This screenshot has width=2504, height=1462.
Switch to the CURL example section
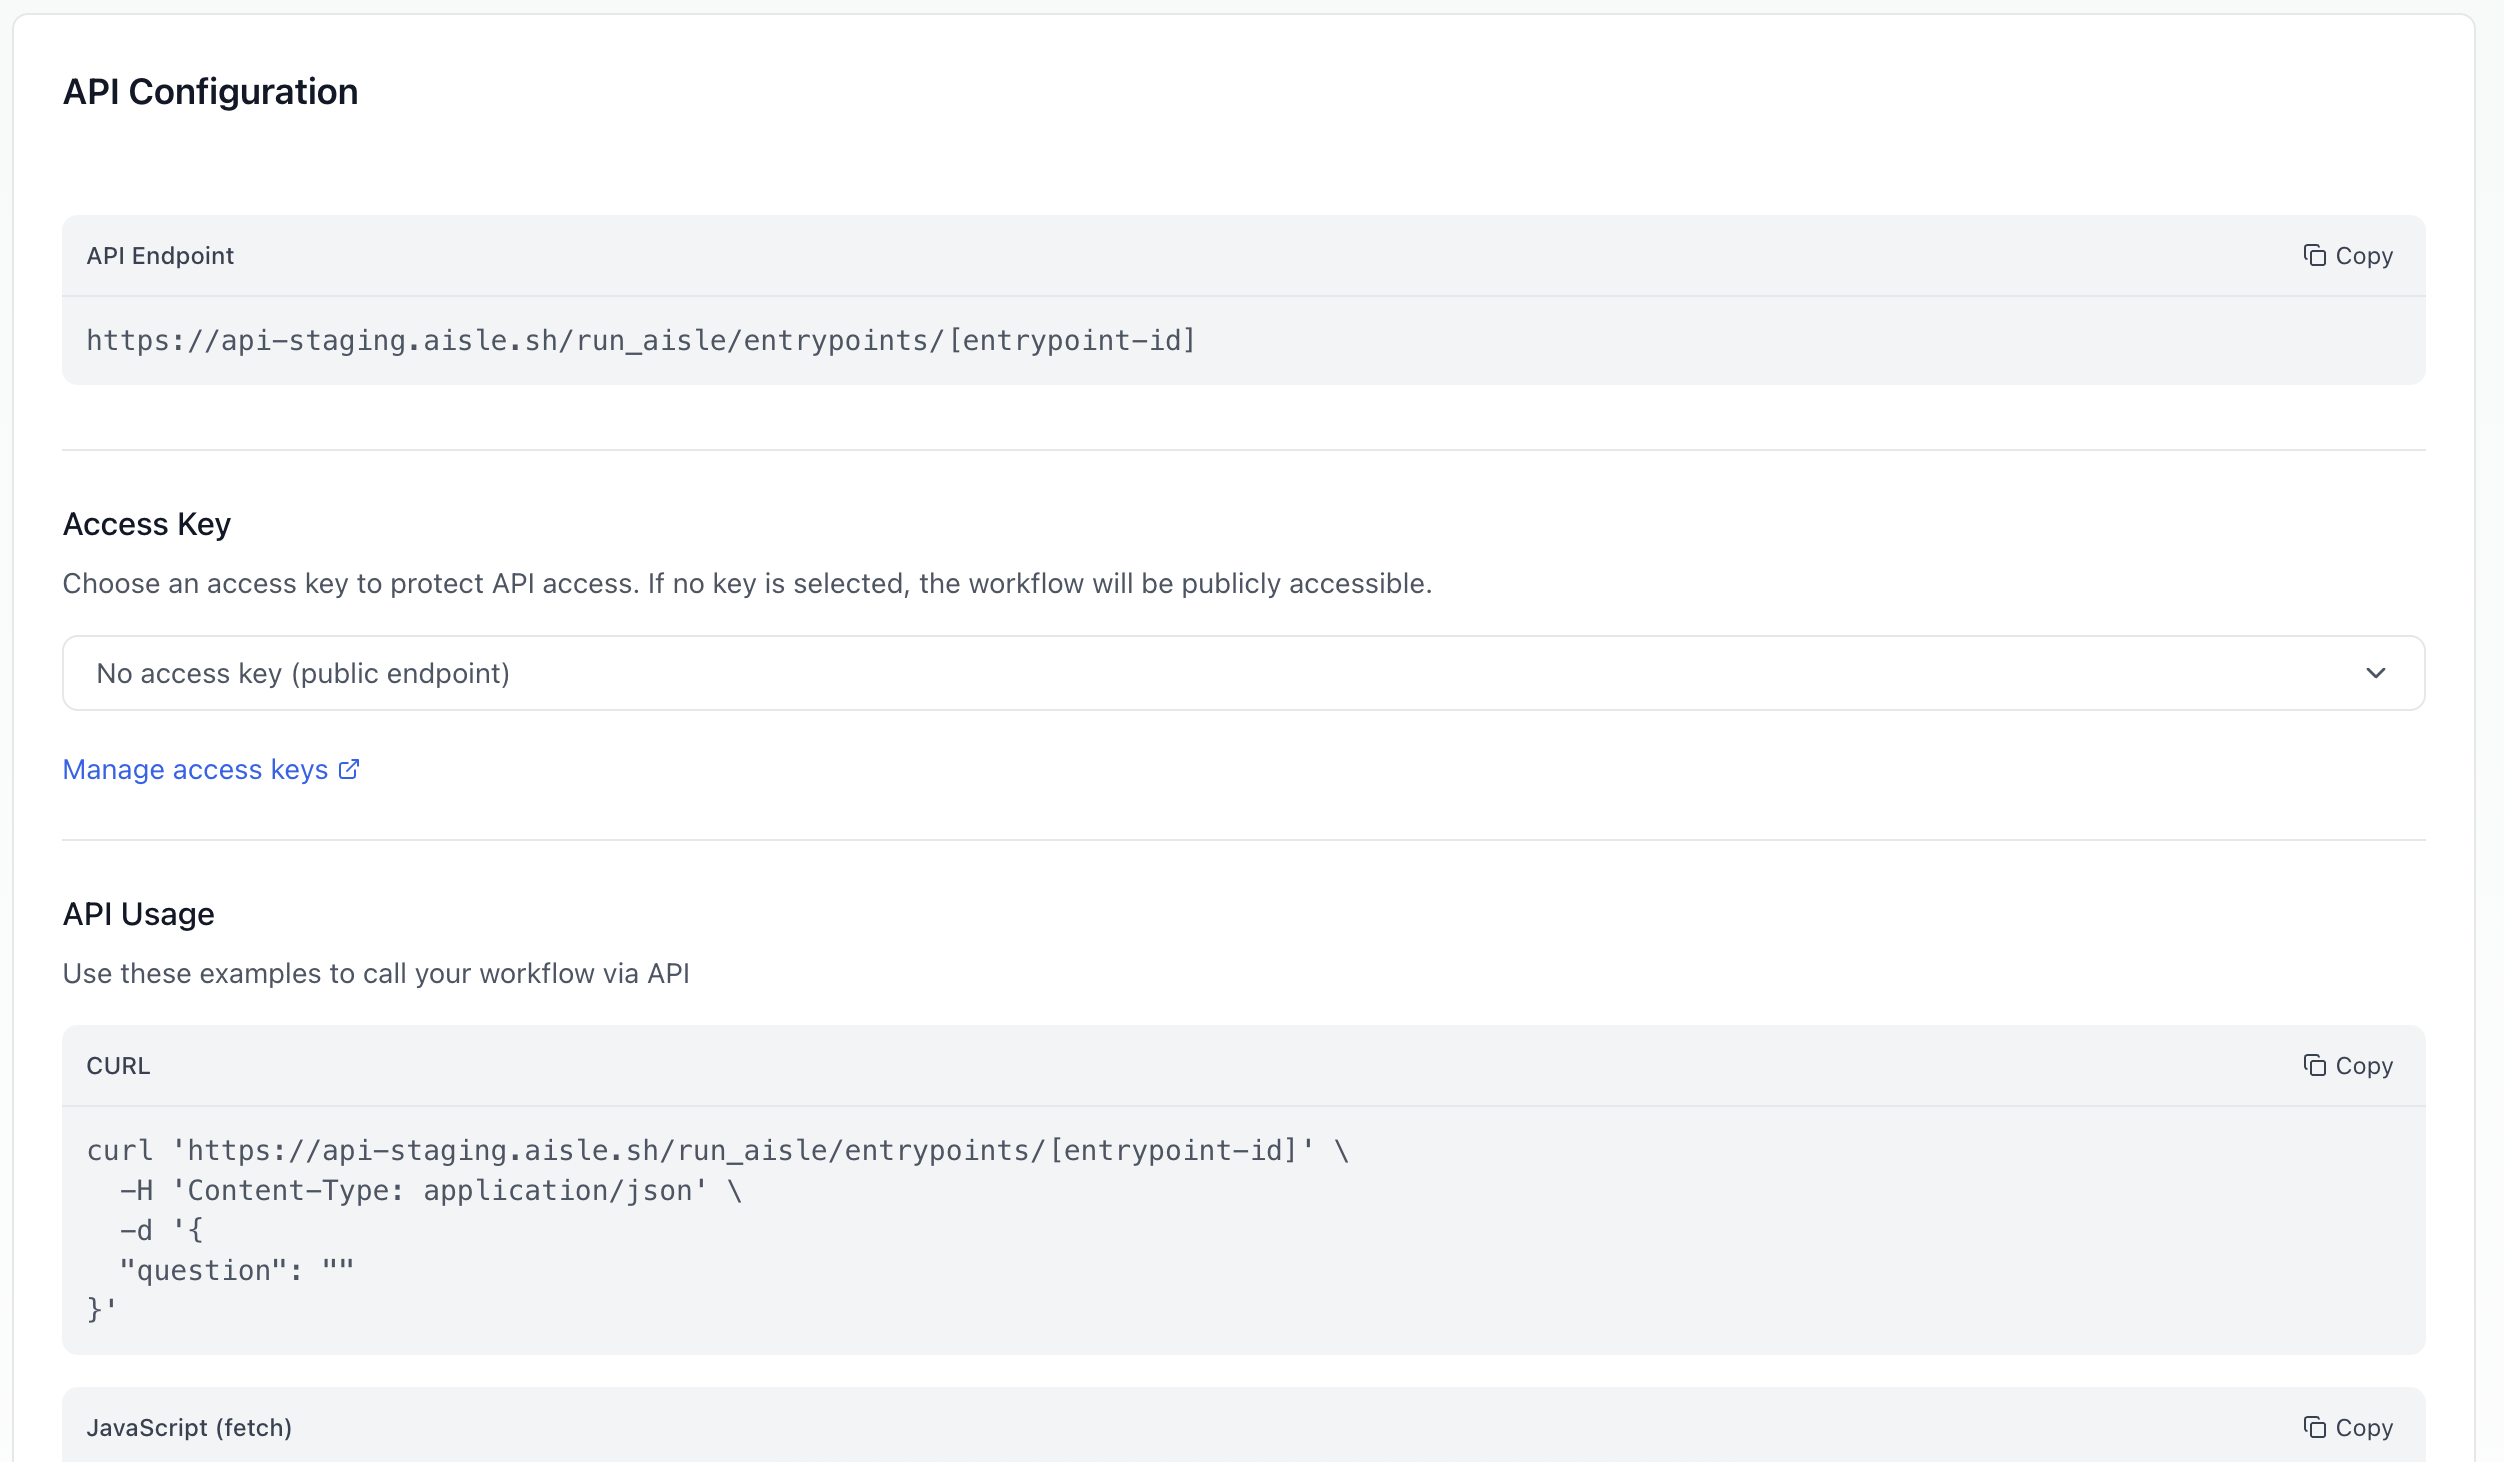(118, 1065)
